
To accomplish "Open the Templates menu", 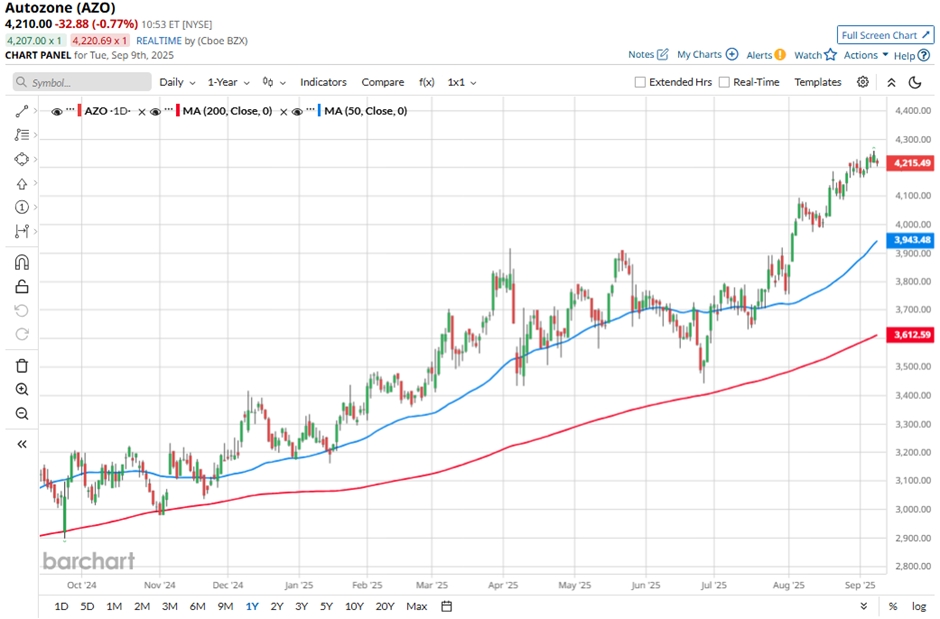I will pos(818,82).
